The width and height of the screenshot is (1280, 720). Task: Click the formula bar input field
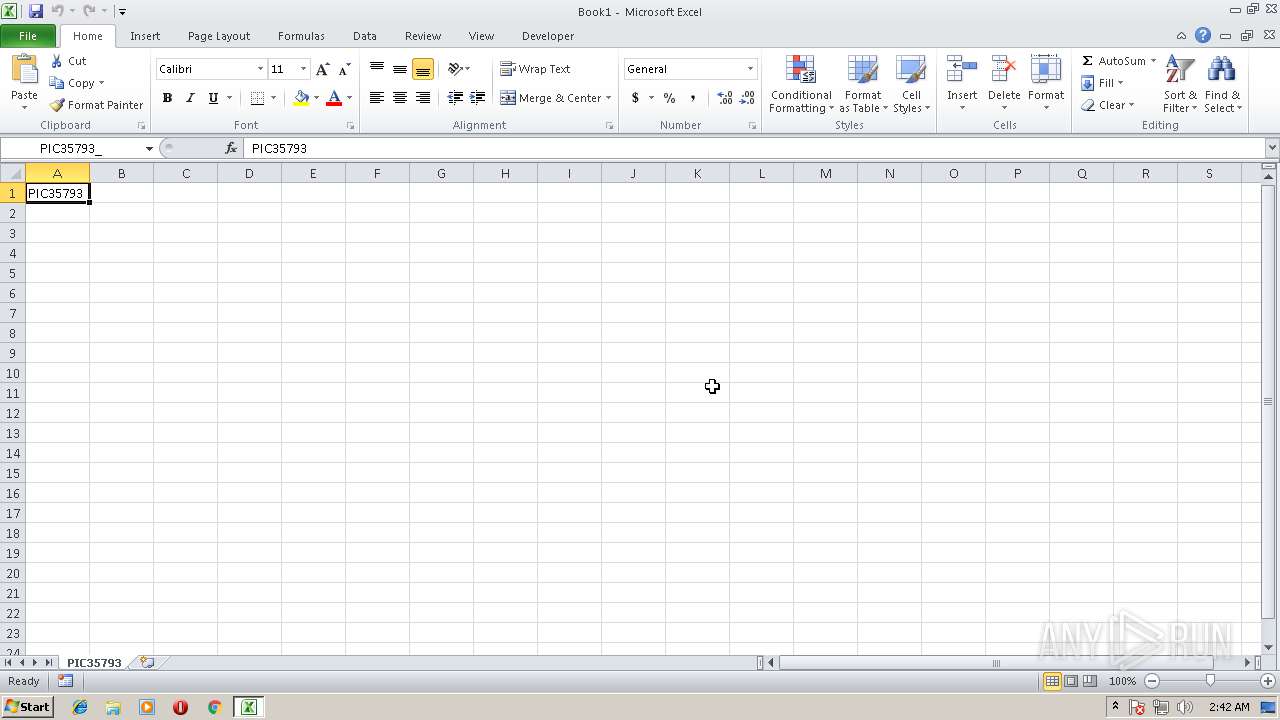click(754, 148)
